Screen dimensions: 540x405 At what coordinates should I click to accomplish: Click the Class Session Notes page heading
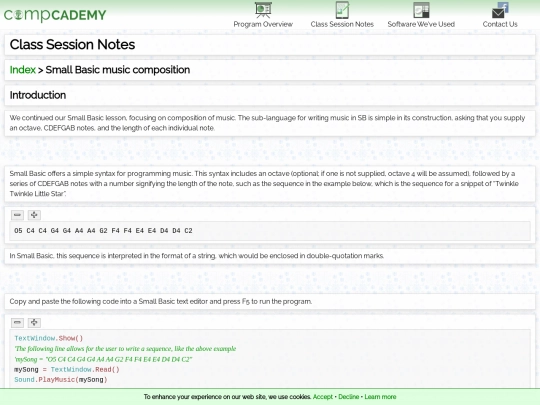coord(72,44)
